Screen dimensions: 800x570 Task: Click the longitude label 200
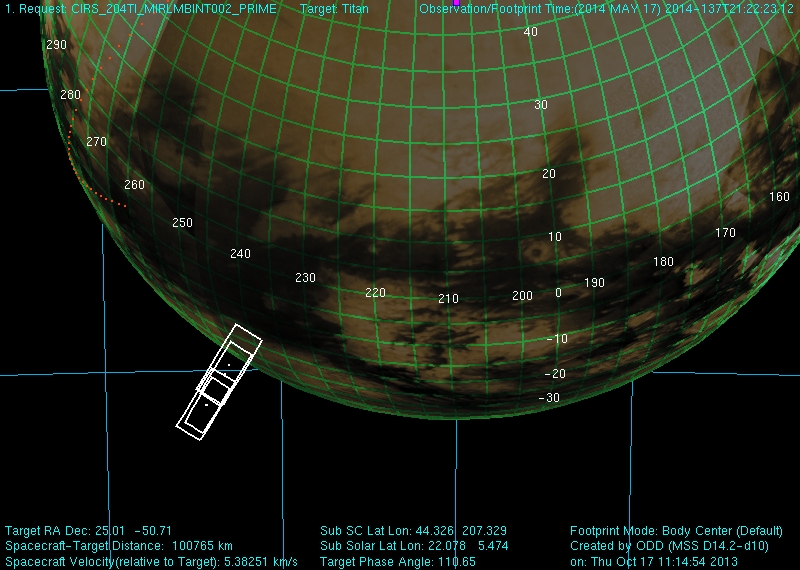coord(522,296)
